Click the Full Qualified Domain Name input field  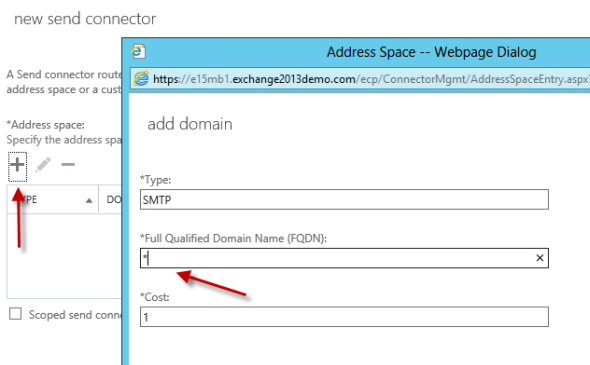pyautogui.click(x=344, y=258)
